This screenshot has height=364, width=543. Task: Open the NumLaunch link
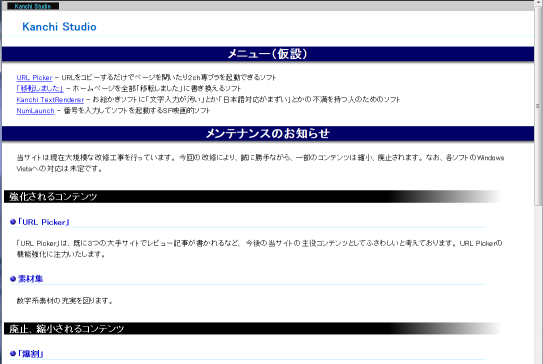click(x=35, y=111)
